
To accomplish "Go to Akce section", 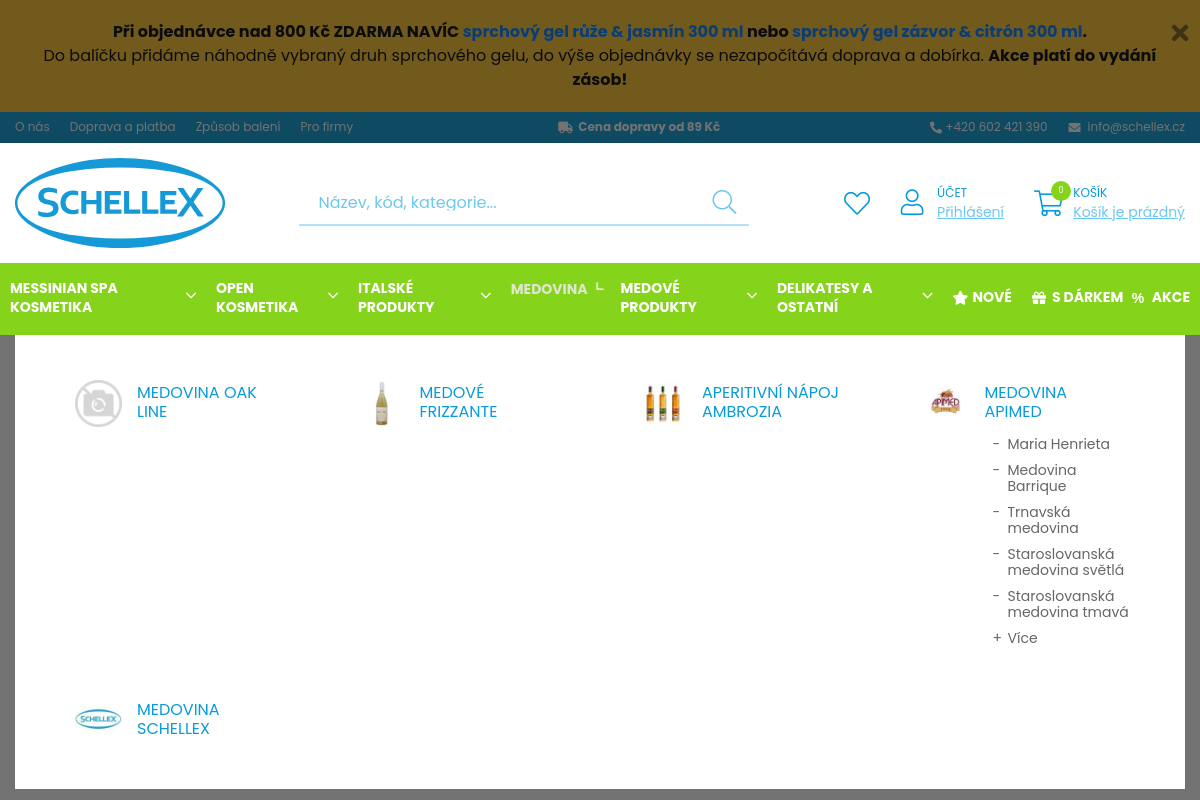I will pyautogui.click(x=1171, y=297).
